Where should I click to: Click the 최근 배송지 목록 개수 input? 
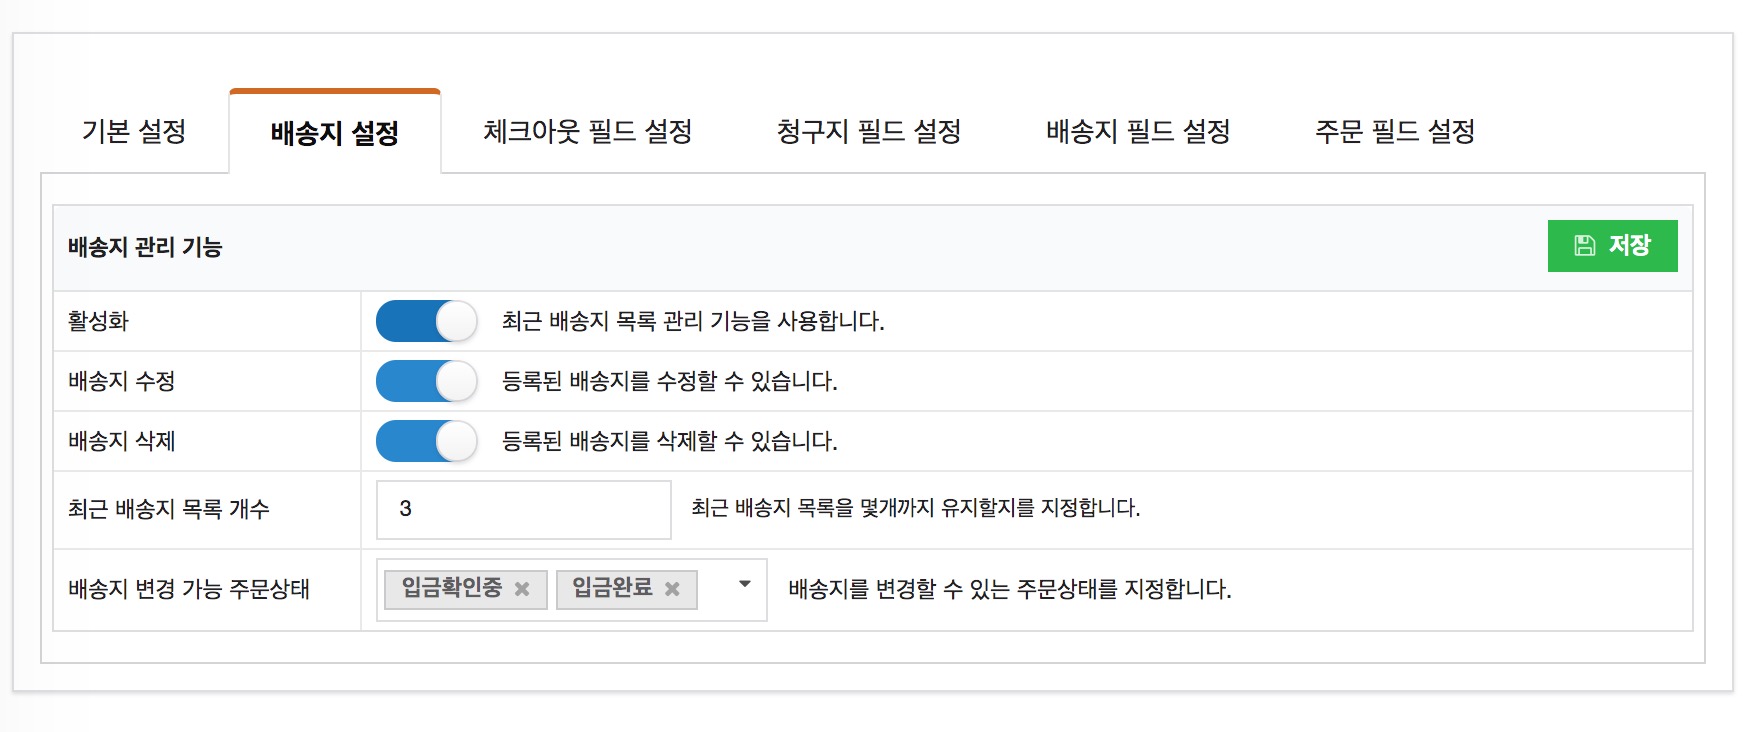(523, 509)
